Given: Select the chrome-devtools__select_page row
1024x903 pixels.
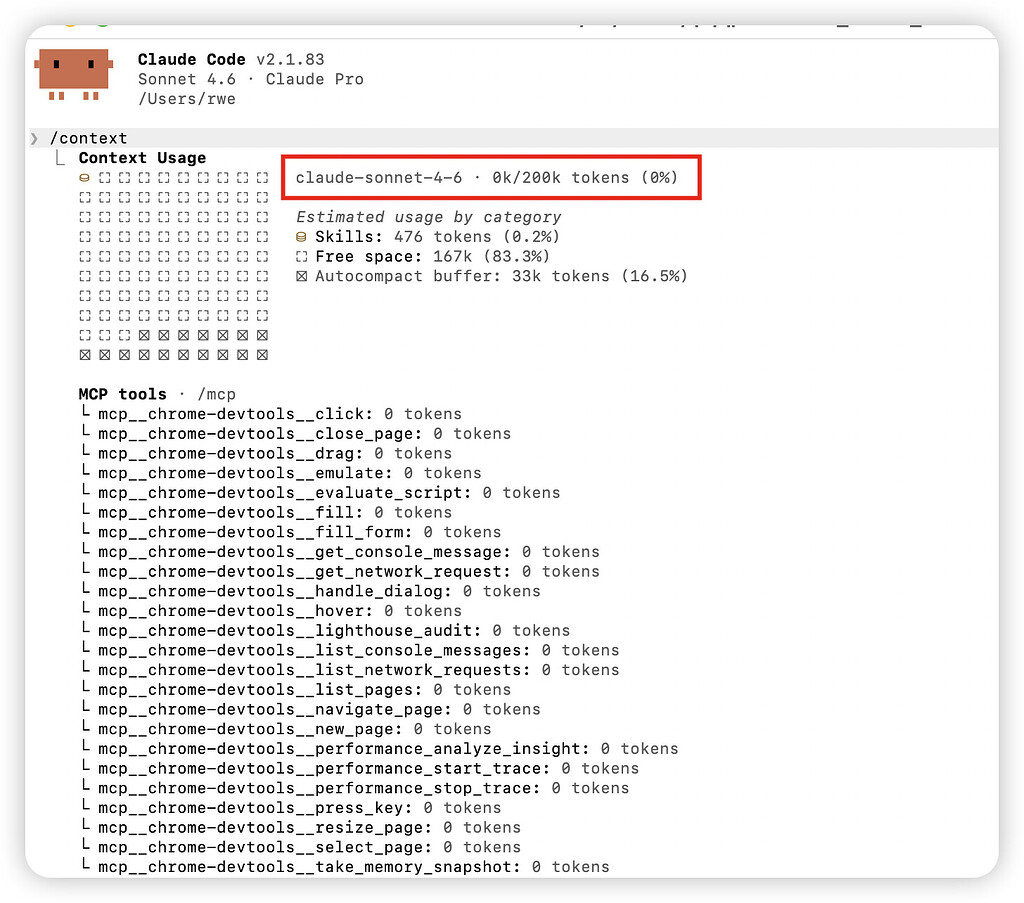Looking at the screenshot, I should 301,847.
